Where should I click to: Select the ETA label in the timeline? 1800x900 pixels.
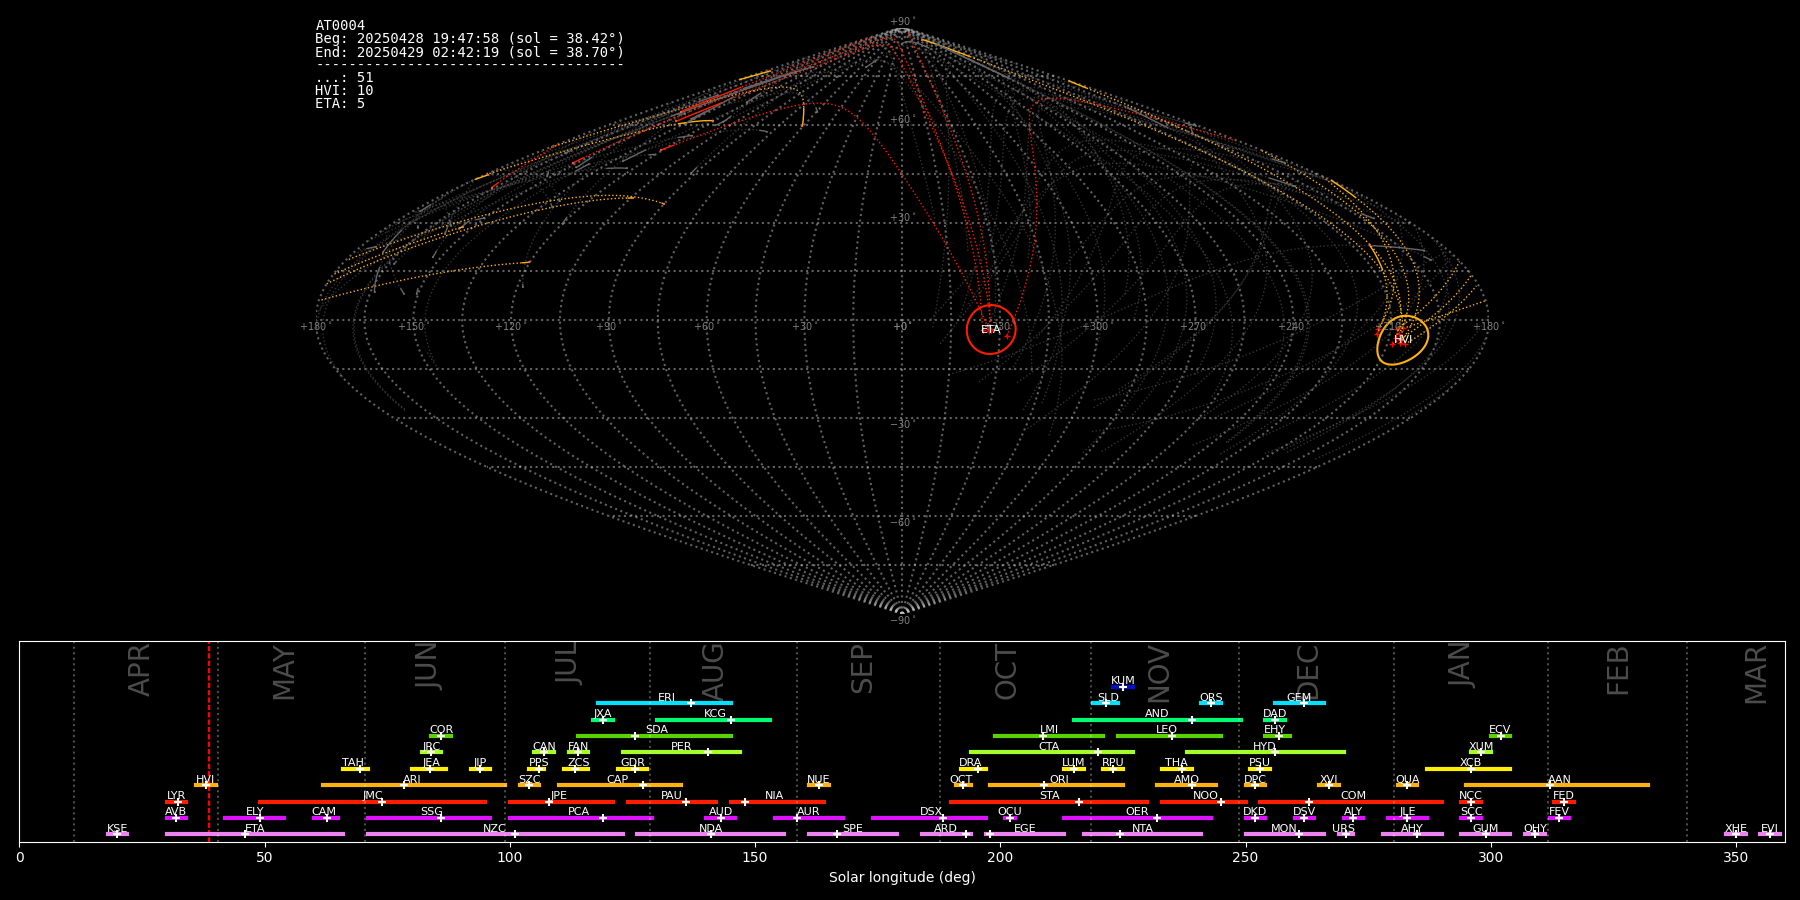[x=255, y=829]
